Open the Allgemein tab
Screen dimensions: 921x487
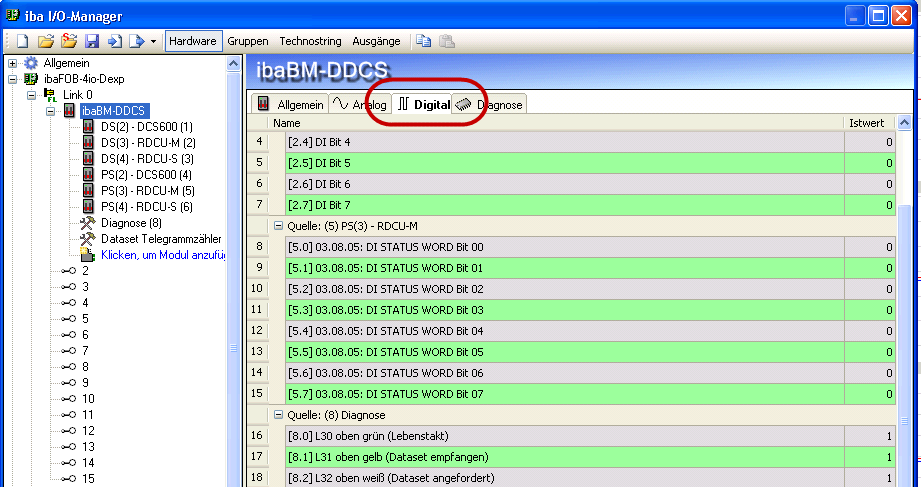(x=290, y=105)
